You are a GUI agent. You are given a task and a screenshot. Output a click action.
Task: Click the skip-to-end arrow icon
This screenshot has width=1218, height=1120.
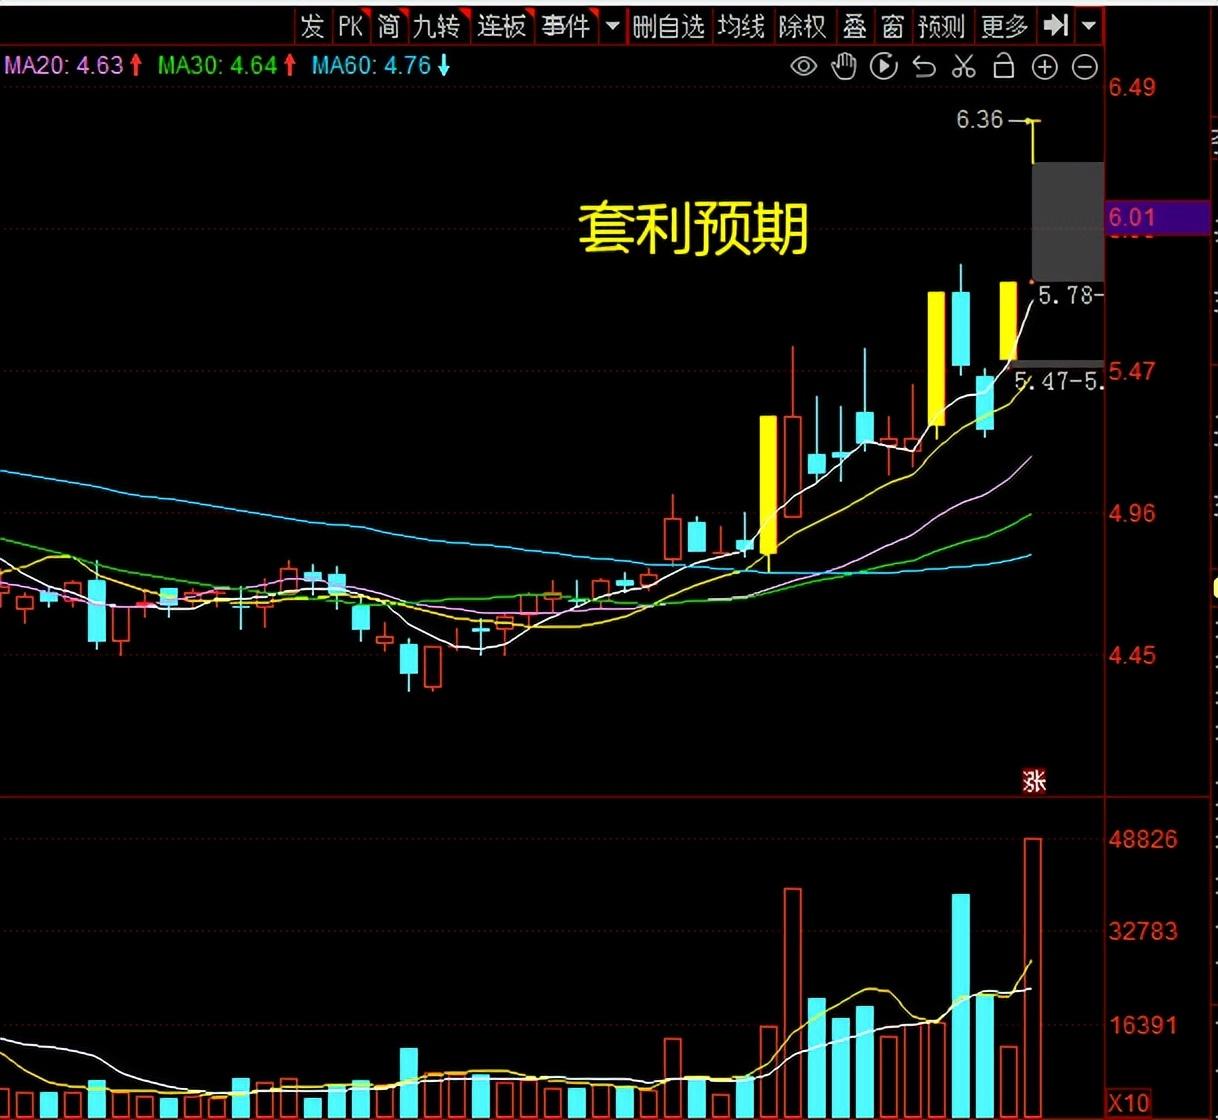coord(1055,25)
